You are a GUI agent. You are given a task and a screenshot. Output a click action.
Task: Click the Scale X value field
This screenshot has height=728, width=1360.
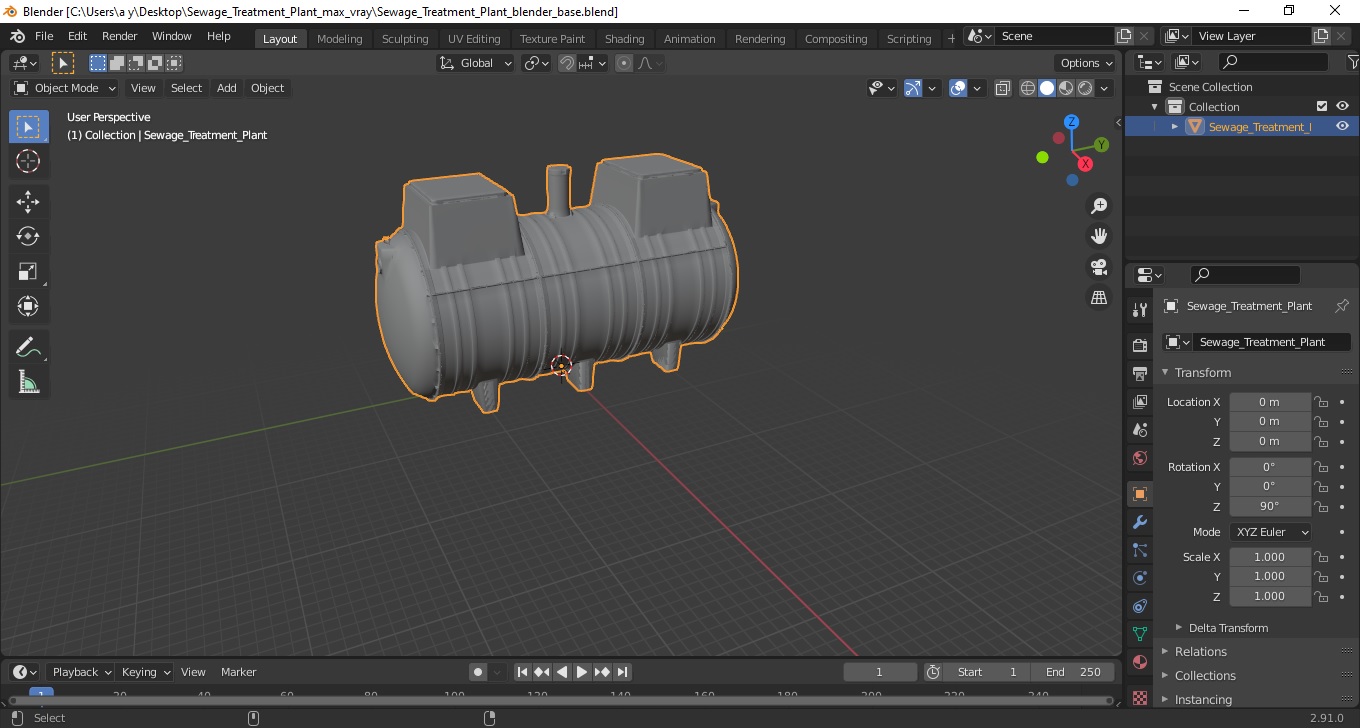1270,557
